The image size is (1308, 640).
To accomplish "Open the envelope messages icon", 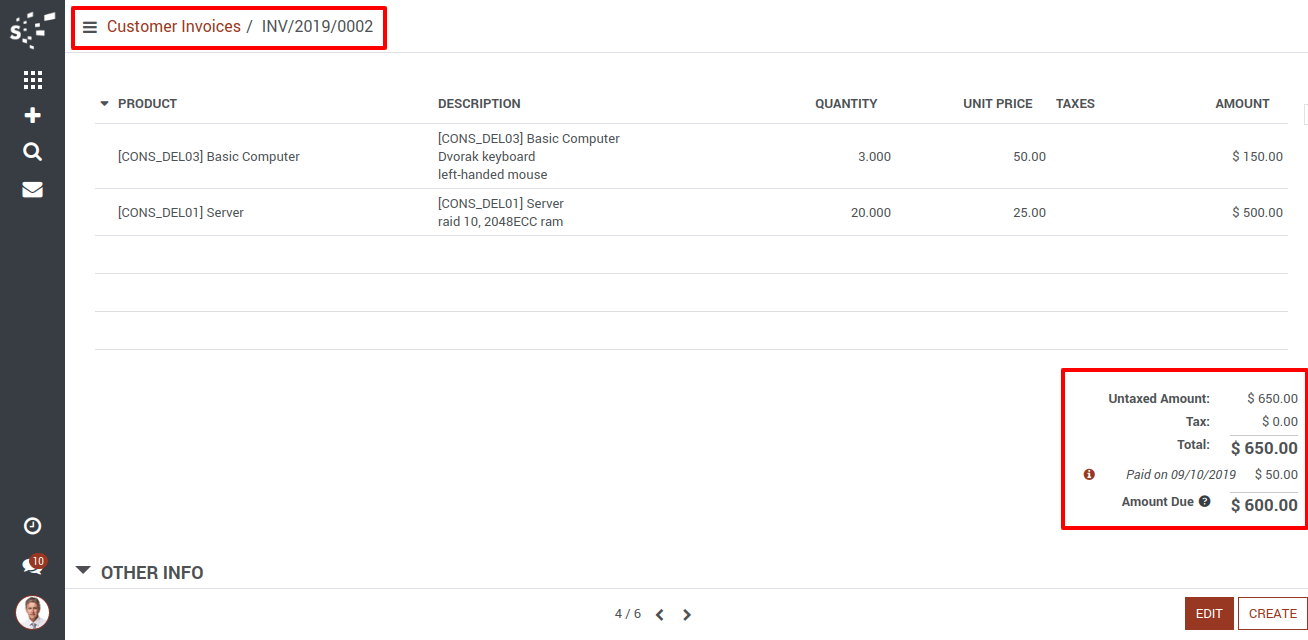I will tap(32, 189).
